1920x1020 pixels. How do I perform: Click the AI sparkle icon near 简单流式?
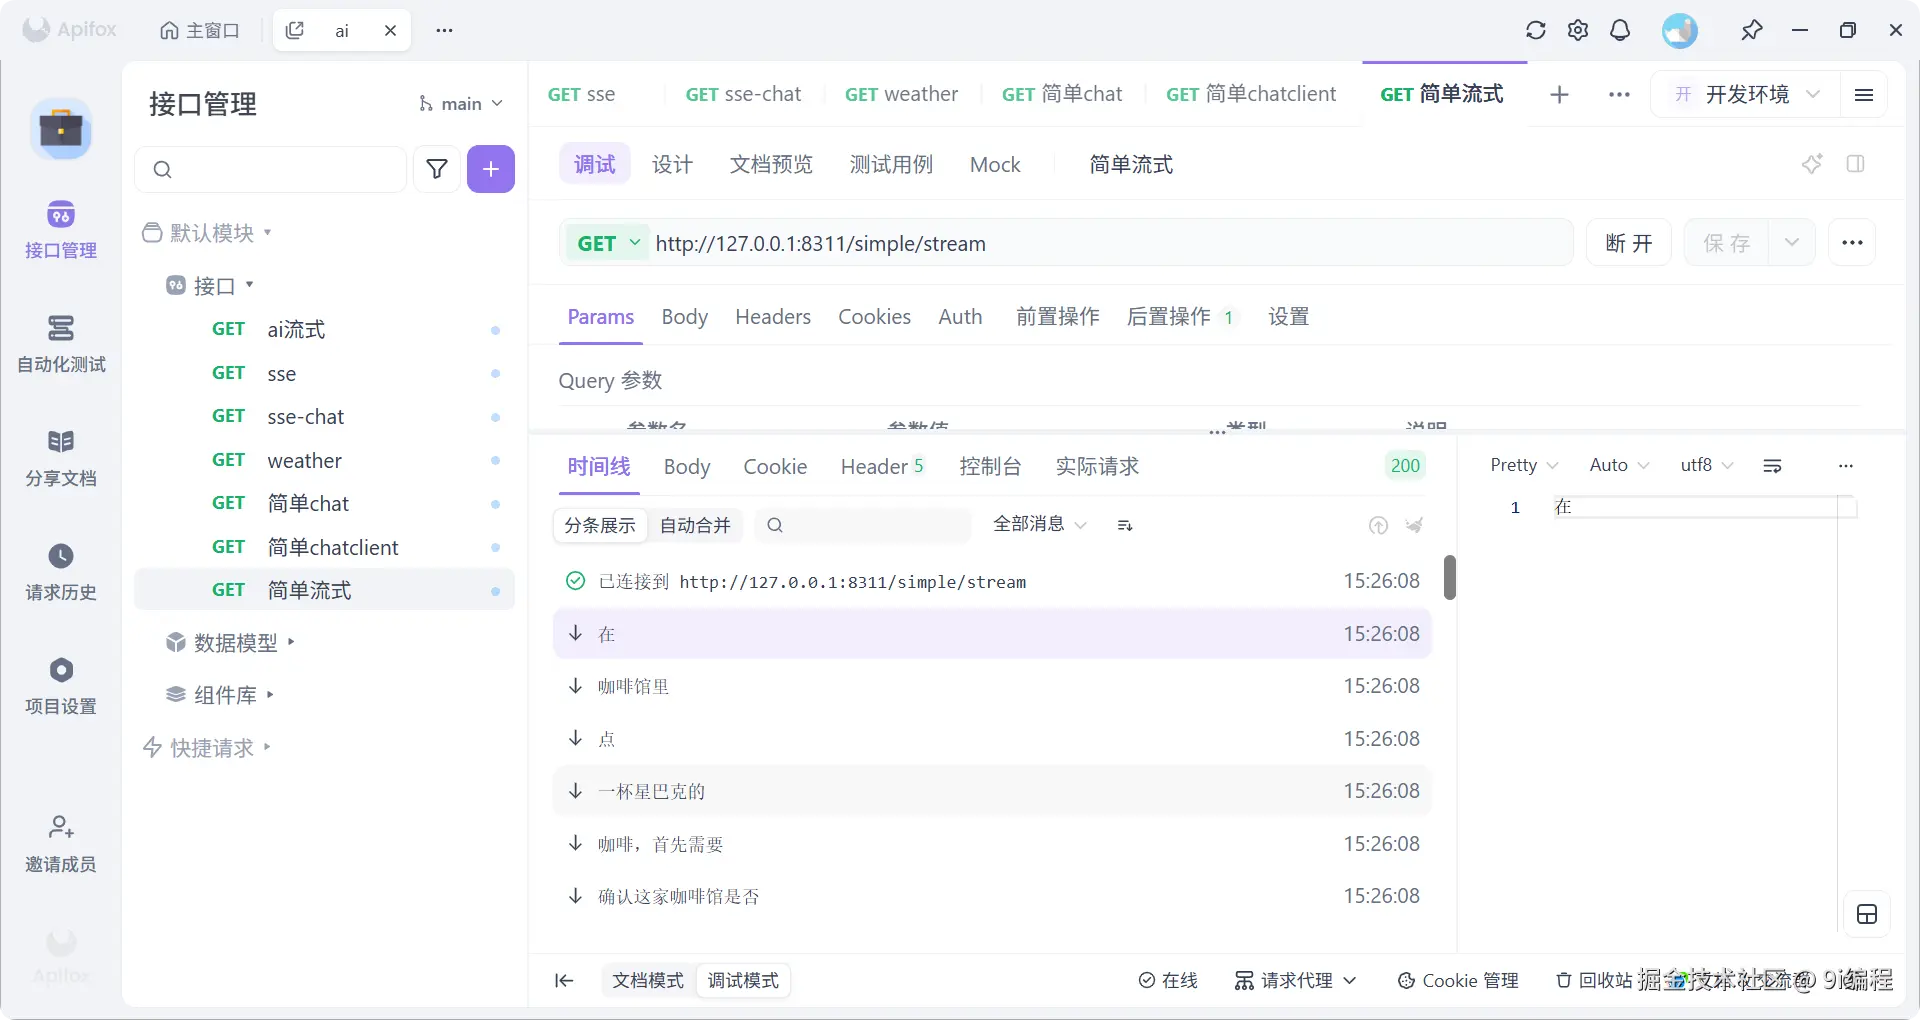(x=1812, y=164)
